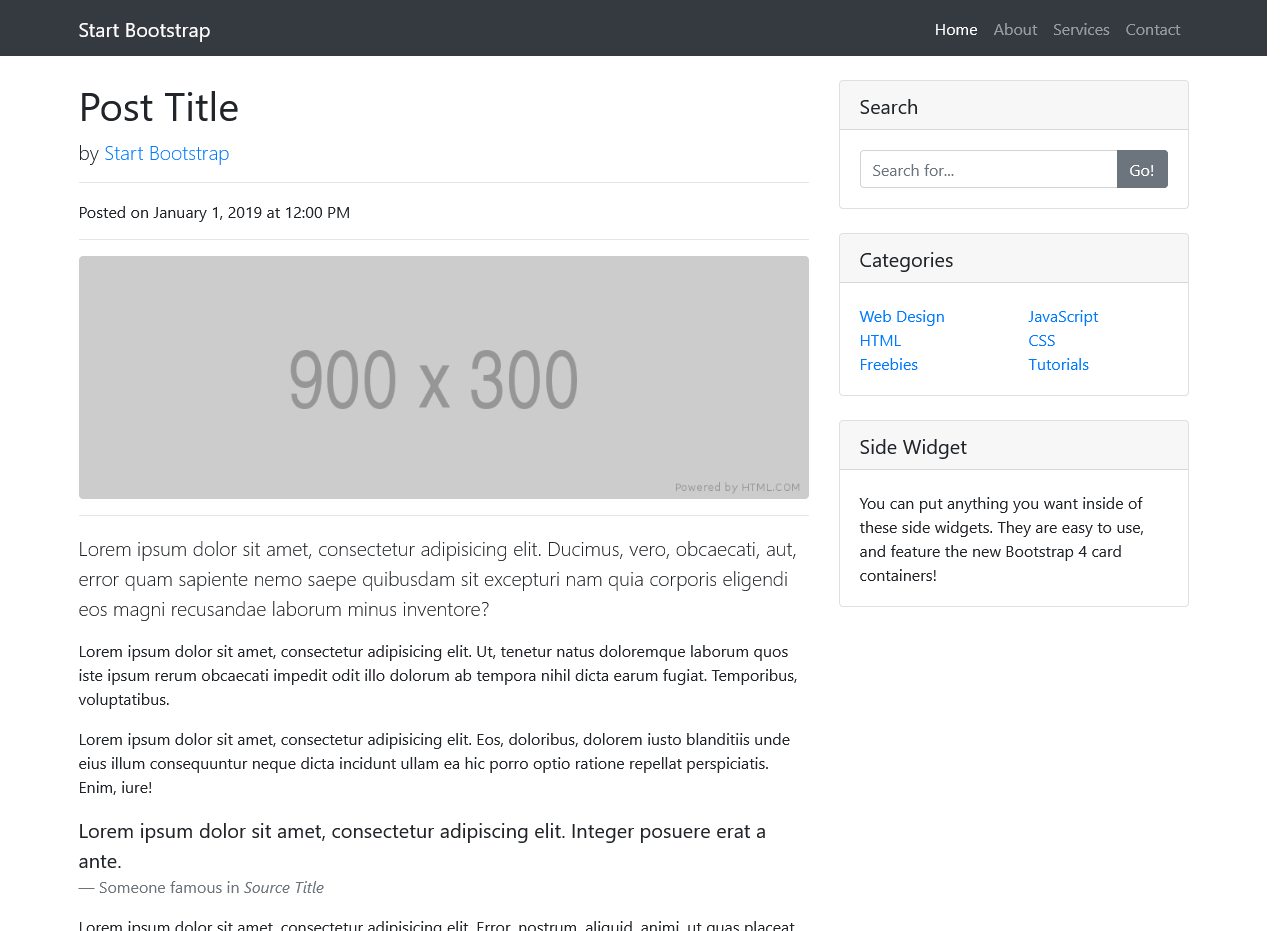Image resolution: width=1284 pixels, height=931 pixels.
Task: Open the Contact nav link
Action: 1152,30
